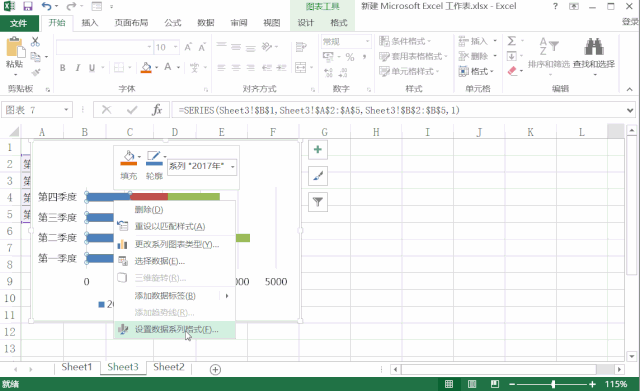
Task: Choose Format Data Series menu item
Action: tap(175, 329)
